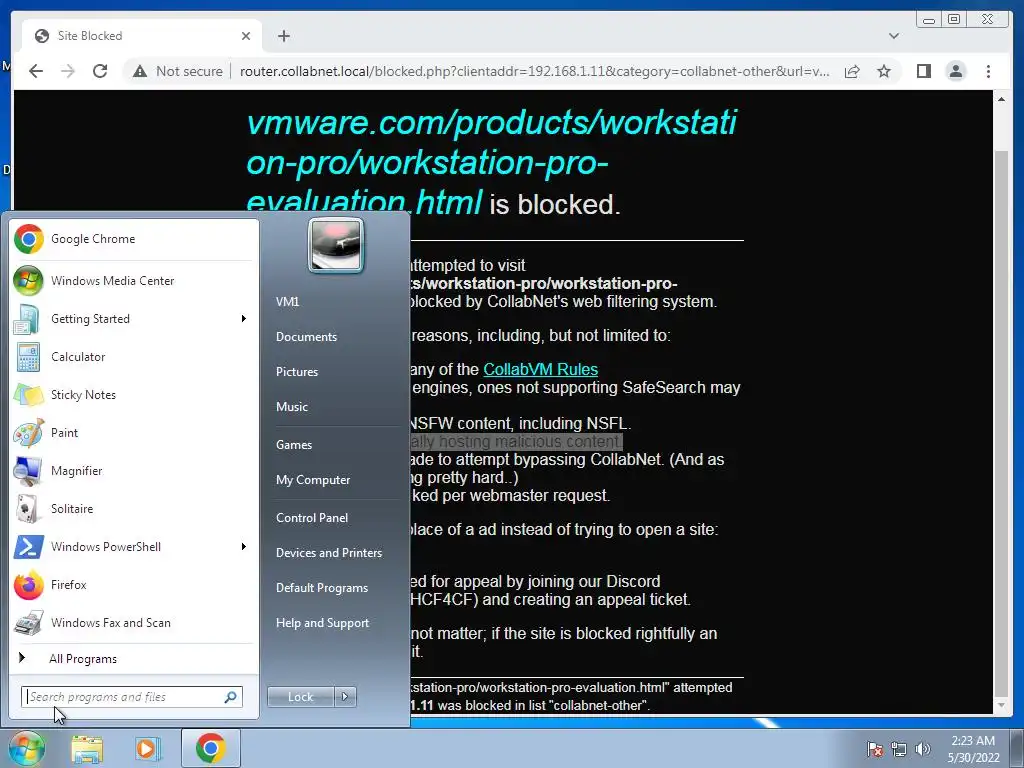Select the Site Blocked tab
Viewport: 1024px width, 768px height.
(x=142, y=36)
